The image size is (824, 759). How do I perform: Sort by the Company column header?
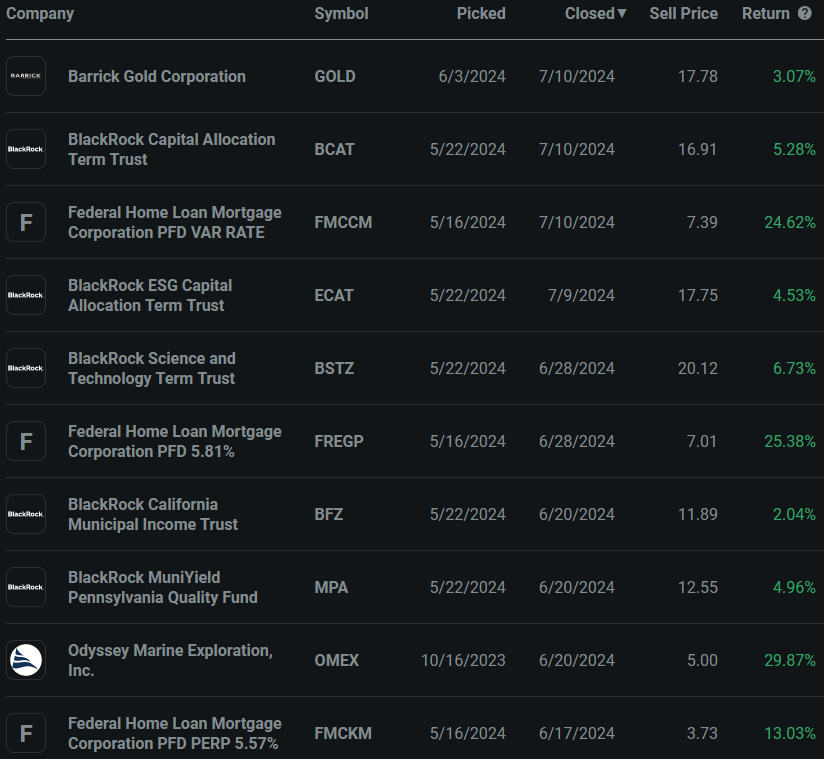pos(40,14)
